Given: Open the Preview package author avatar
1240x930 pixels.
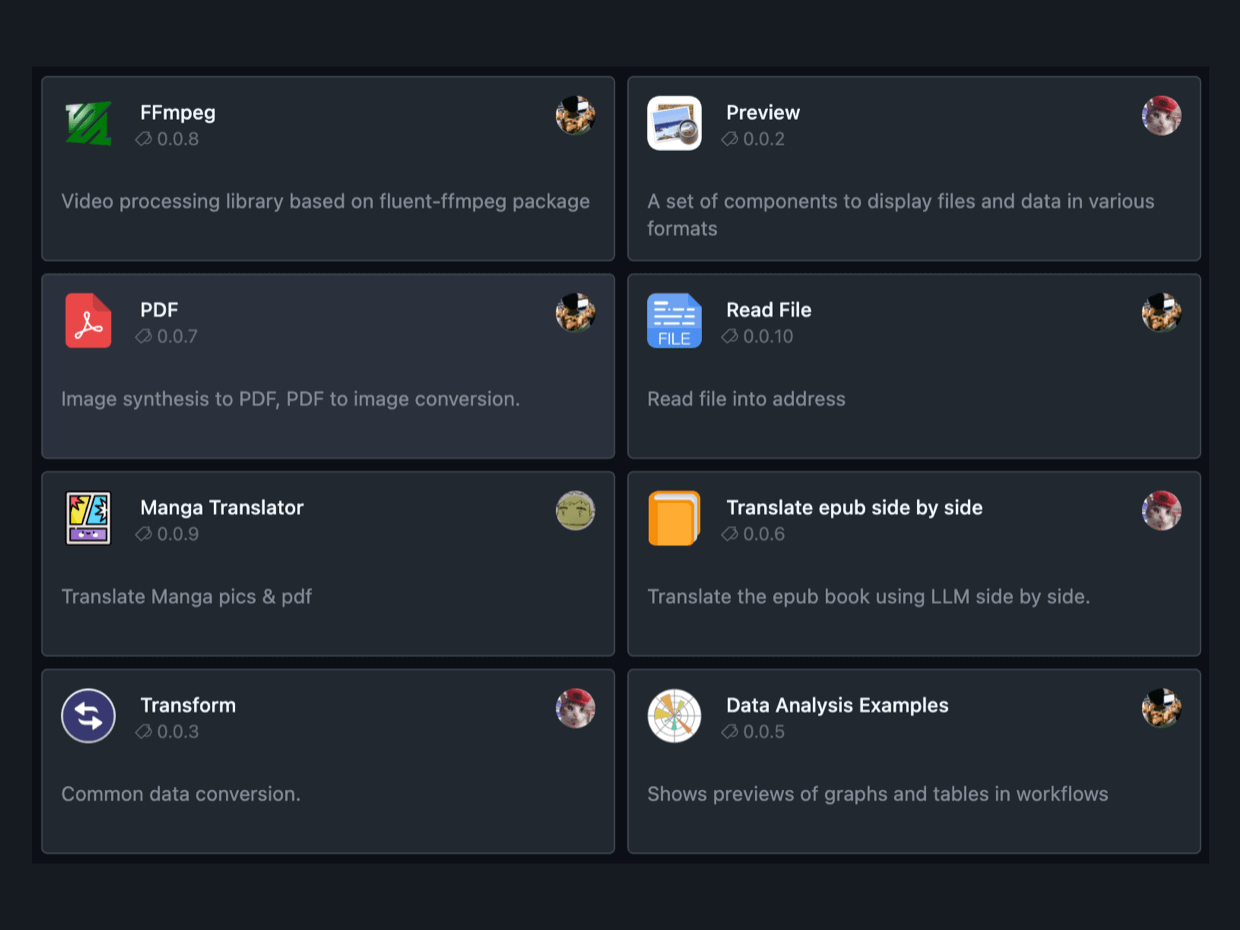Looking at the screenshot, I should tap(1161, 116).
